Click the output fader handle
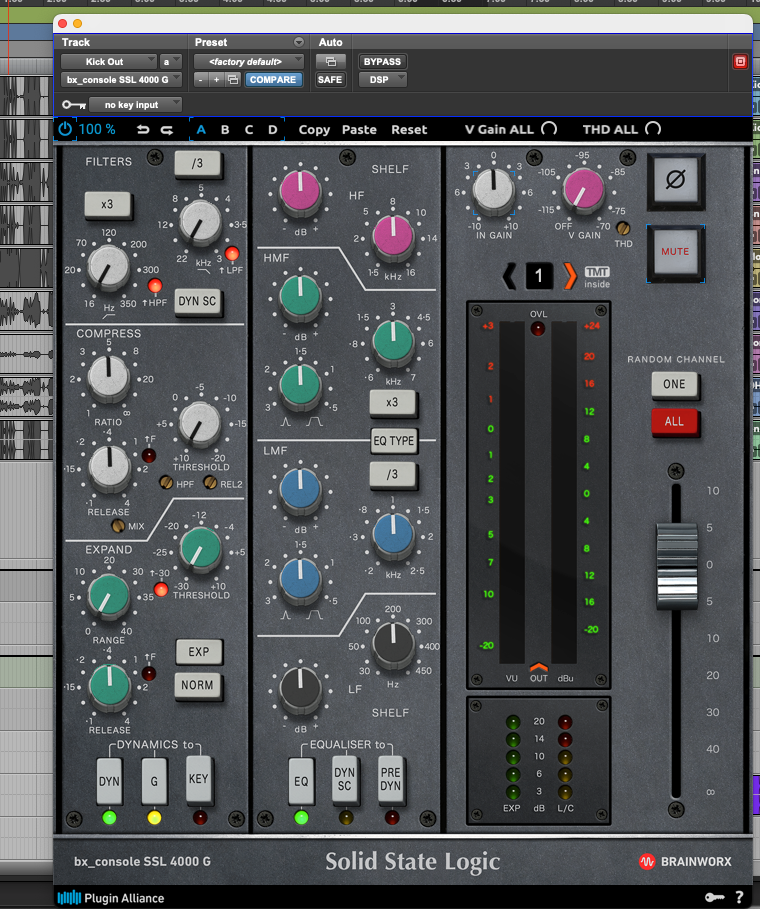 click(676, 566)
